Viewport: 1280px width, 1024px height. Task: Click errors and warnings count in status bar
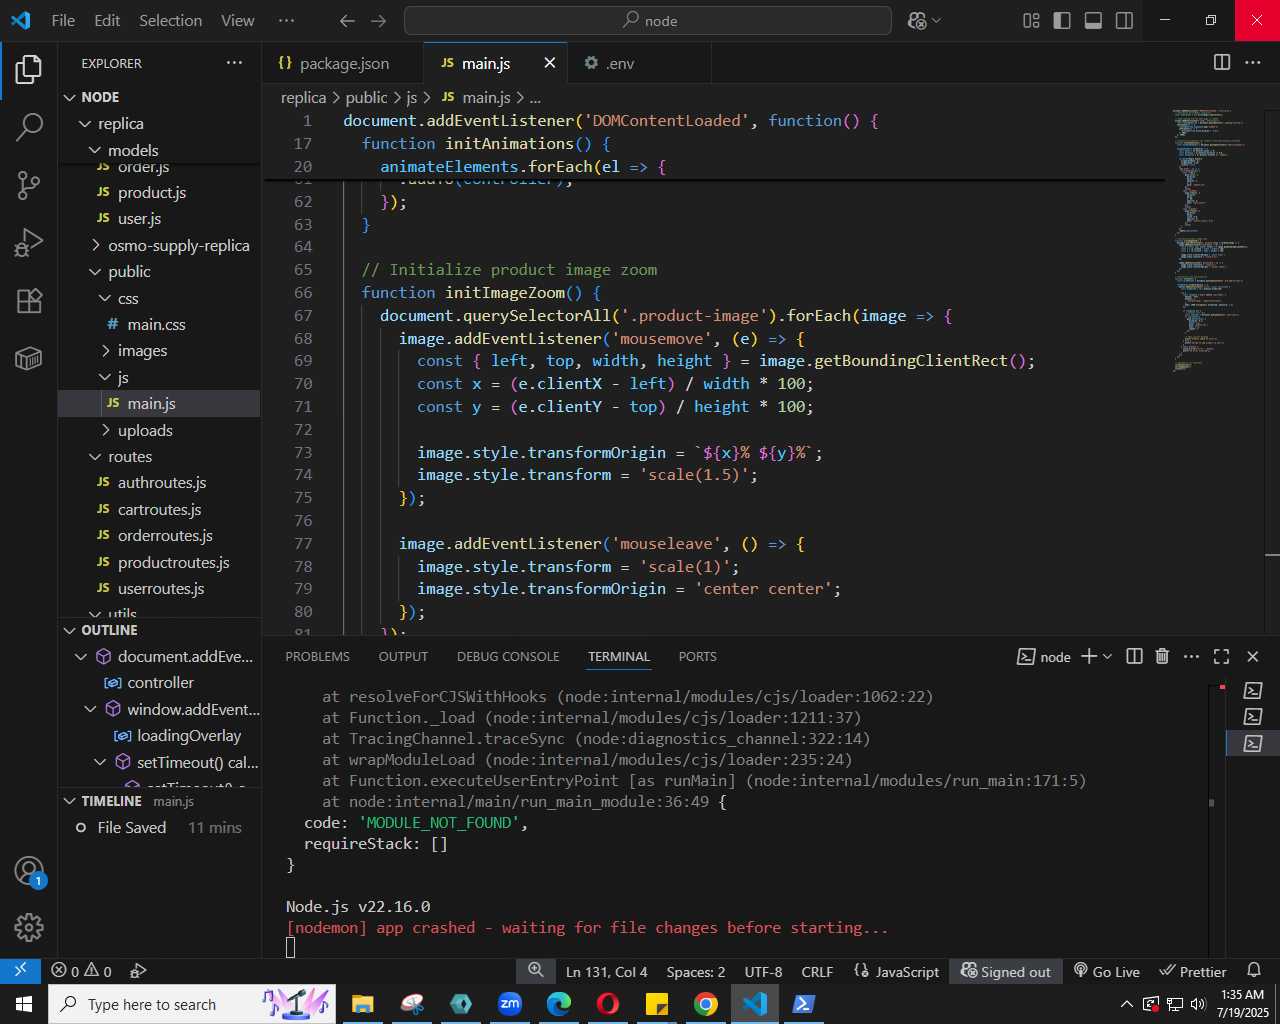[x=82, y=971]
